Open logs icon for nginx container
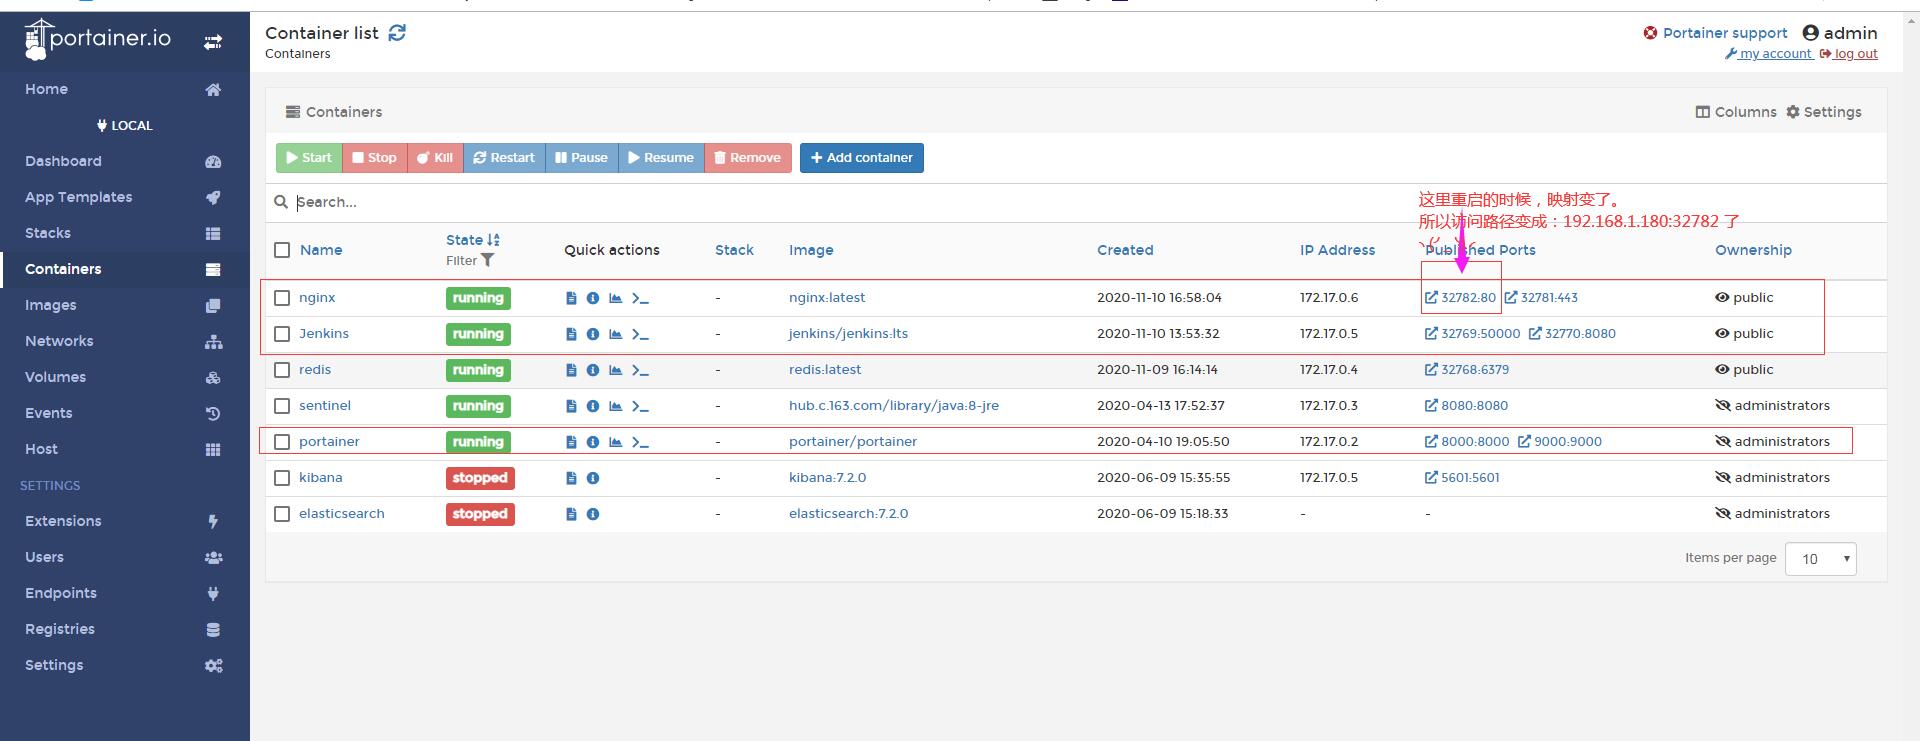The height and width of the screenshot is (741, 1920). tap(571, 298)
